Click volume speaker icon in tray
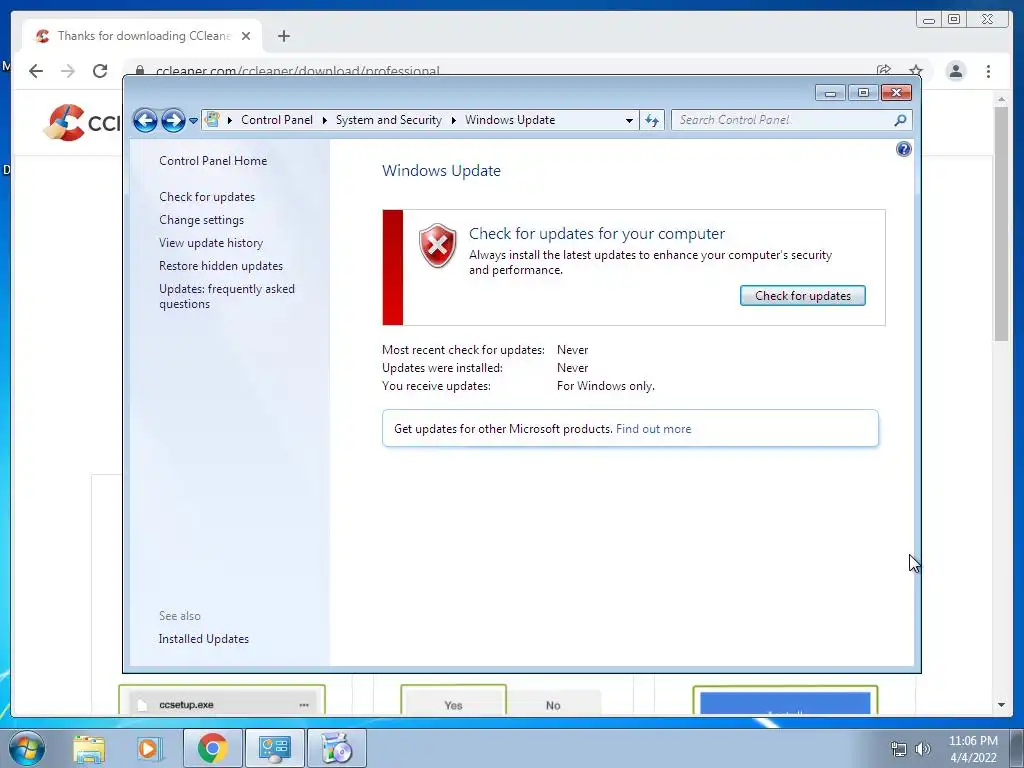This screenshot has width=1024, height=768. click(922, 749)
